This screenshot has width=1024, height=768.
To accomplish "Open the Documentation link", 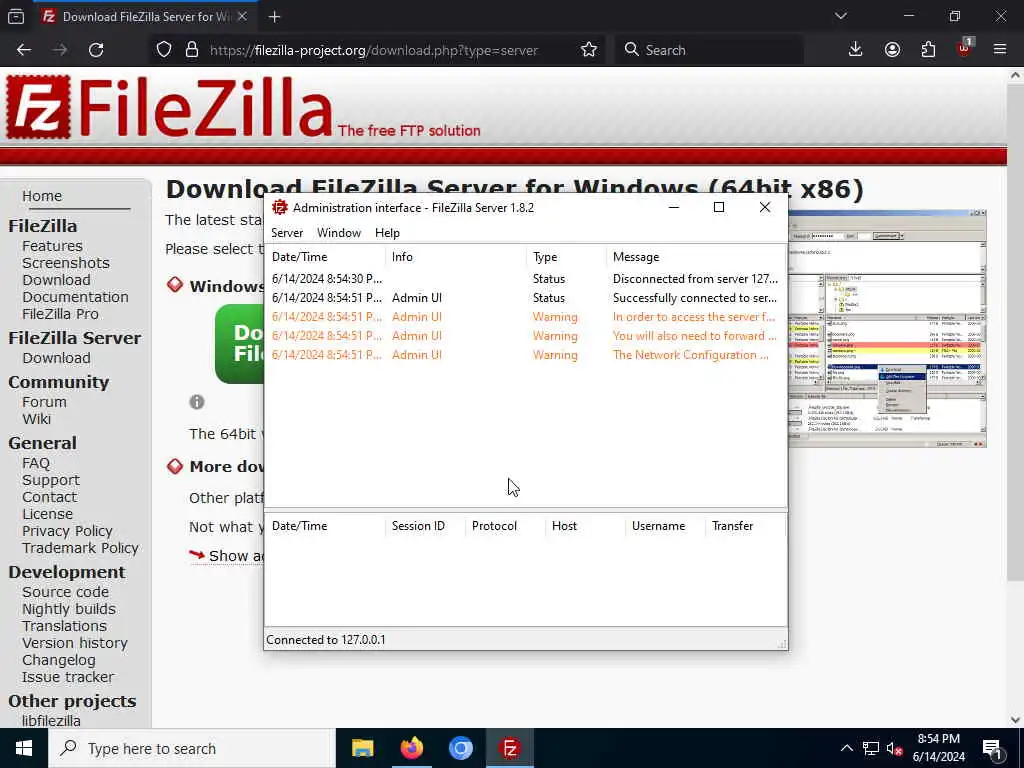I will [75, 297].
